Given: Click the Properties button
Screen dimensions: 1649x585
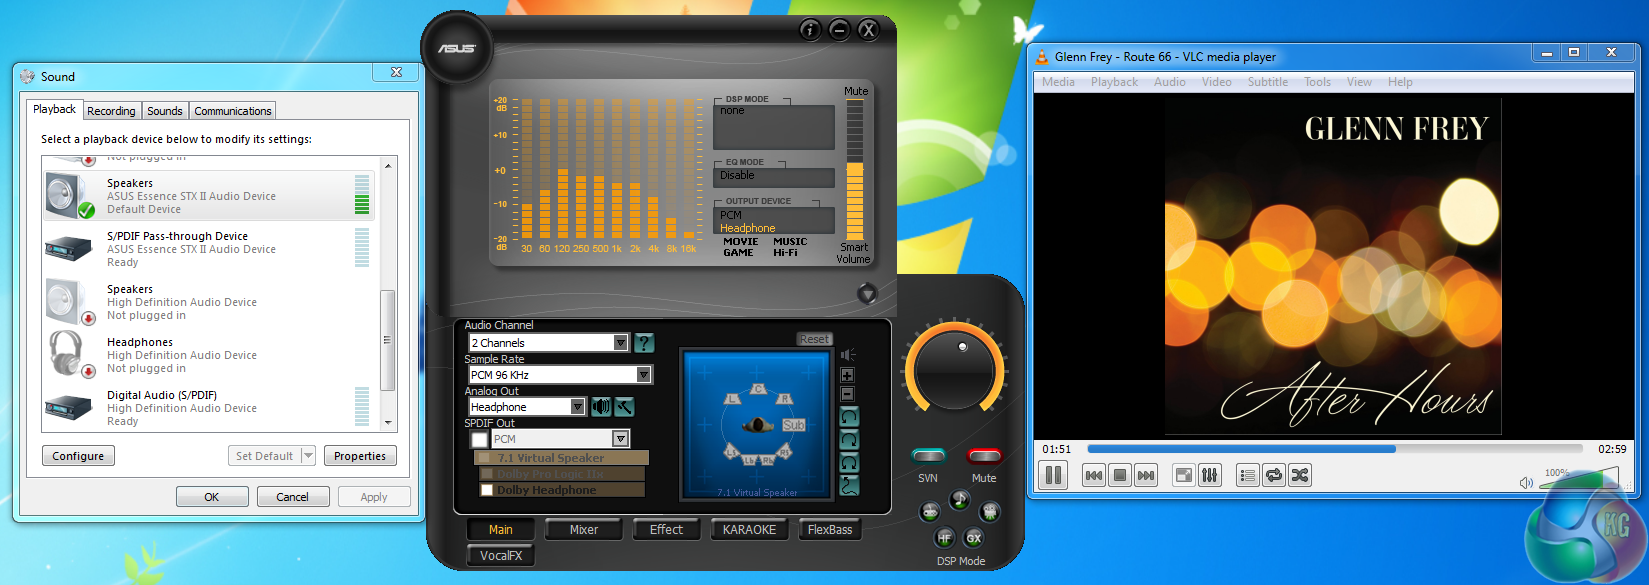Looking at the screenshot, I should 360,456.
